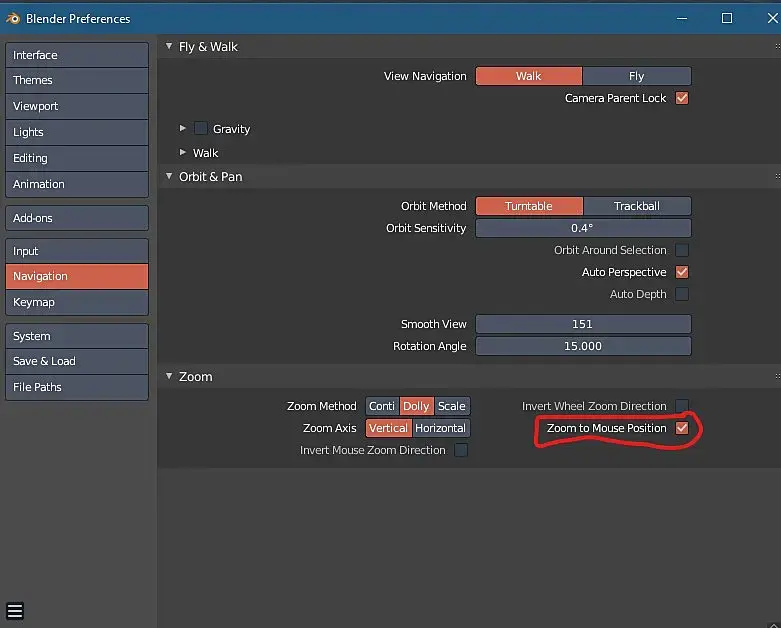Collapse the Fly & Walk panel
The image size is (781, 628).
[x=169, y=46]
